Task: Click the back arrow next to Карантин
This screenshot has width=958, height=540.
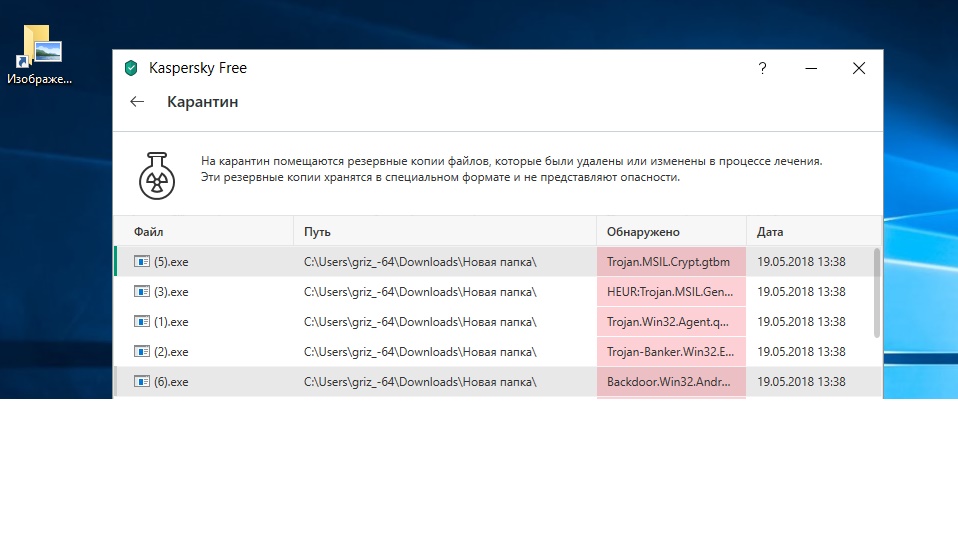Action: point(137,102)
